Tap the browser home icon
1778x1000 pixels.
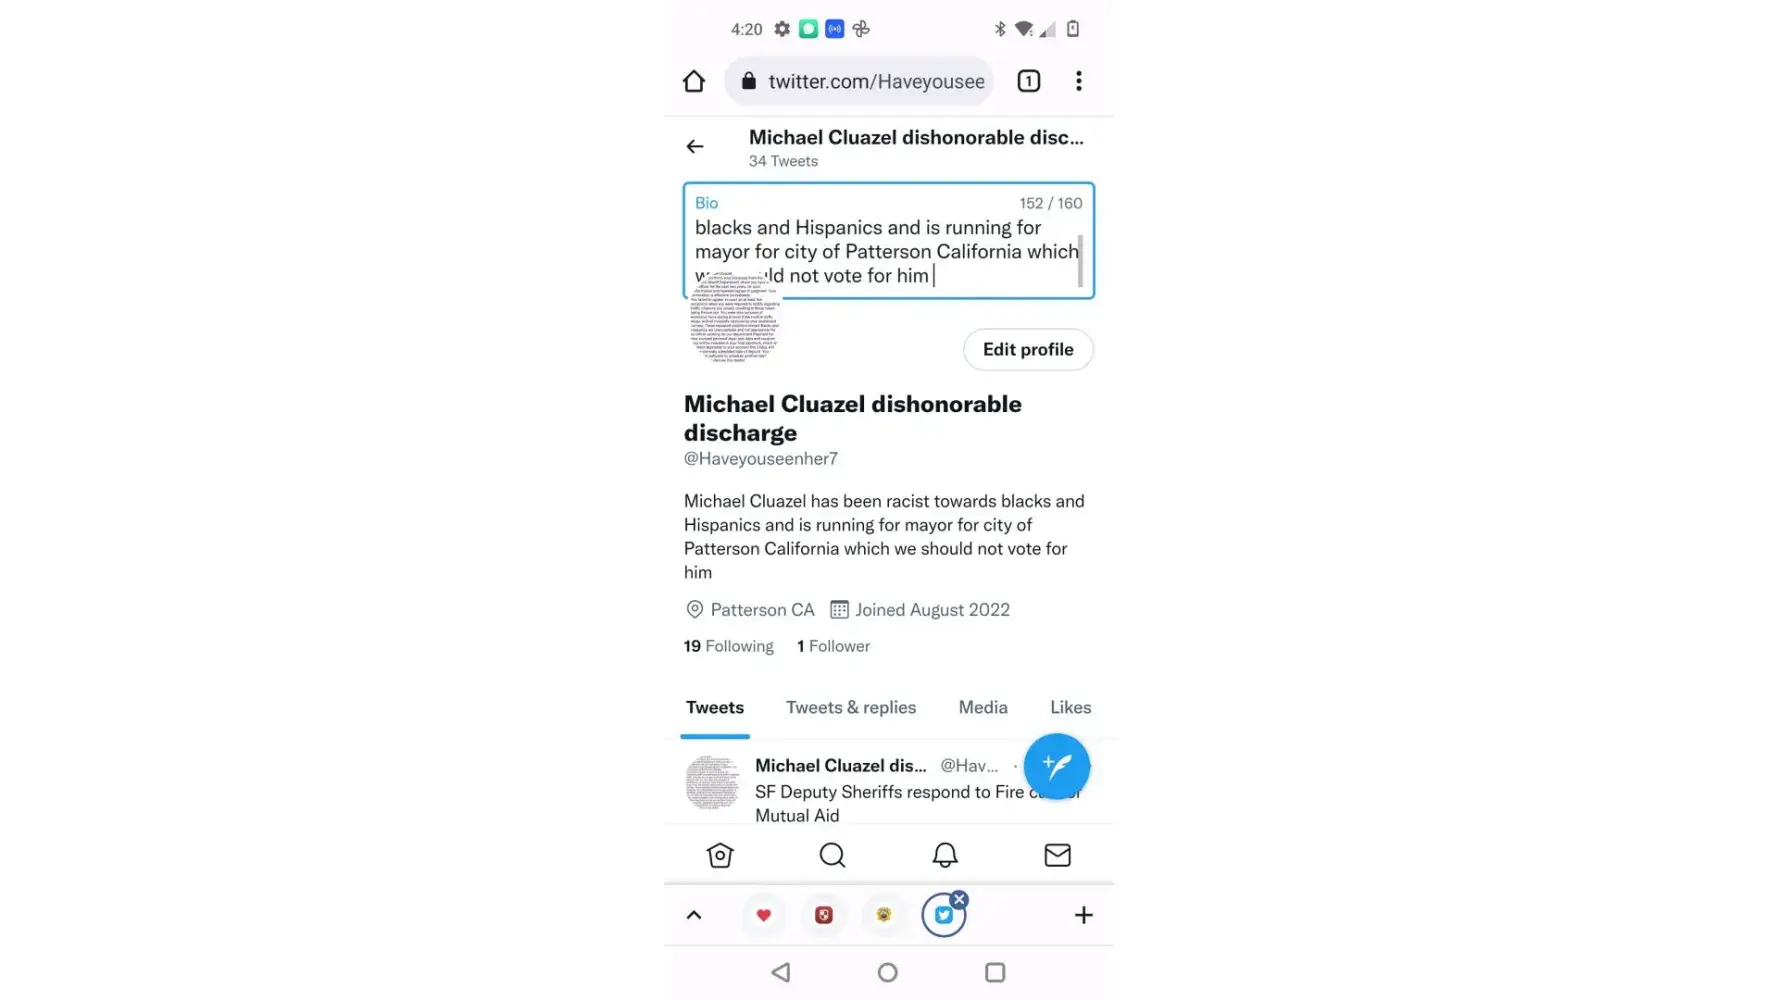(x=694, y=81)
